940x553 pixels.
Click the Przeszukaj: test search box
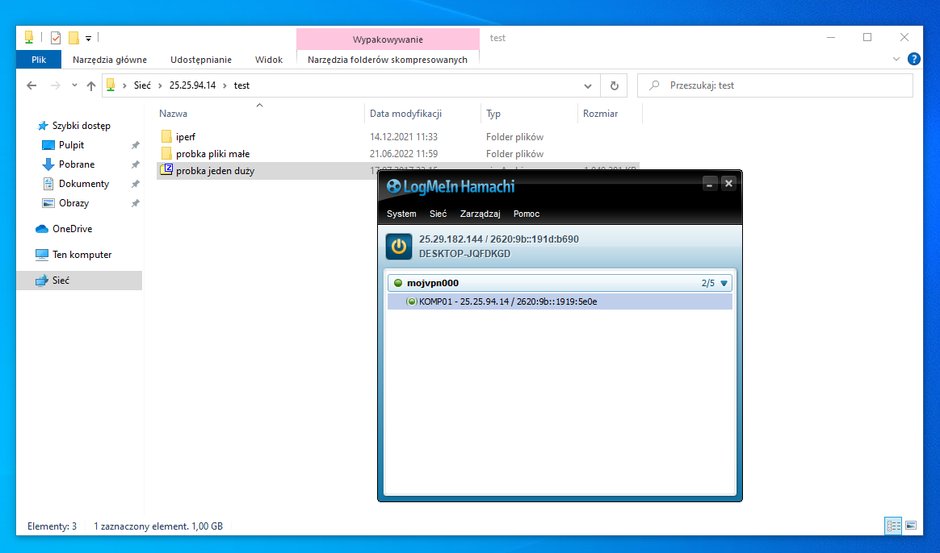pyautogui.click(x=775, y=86)
